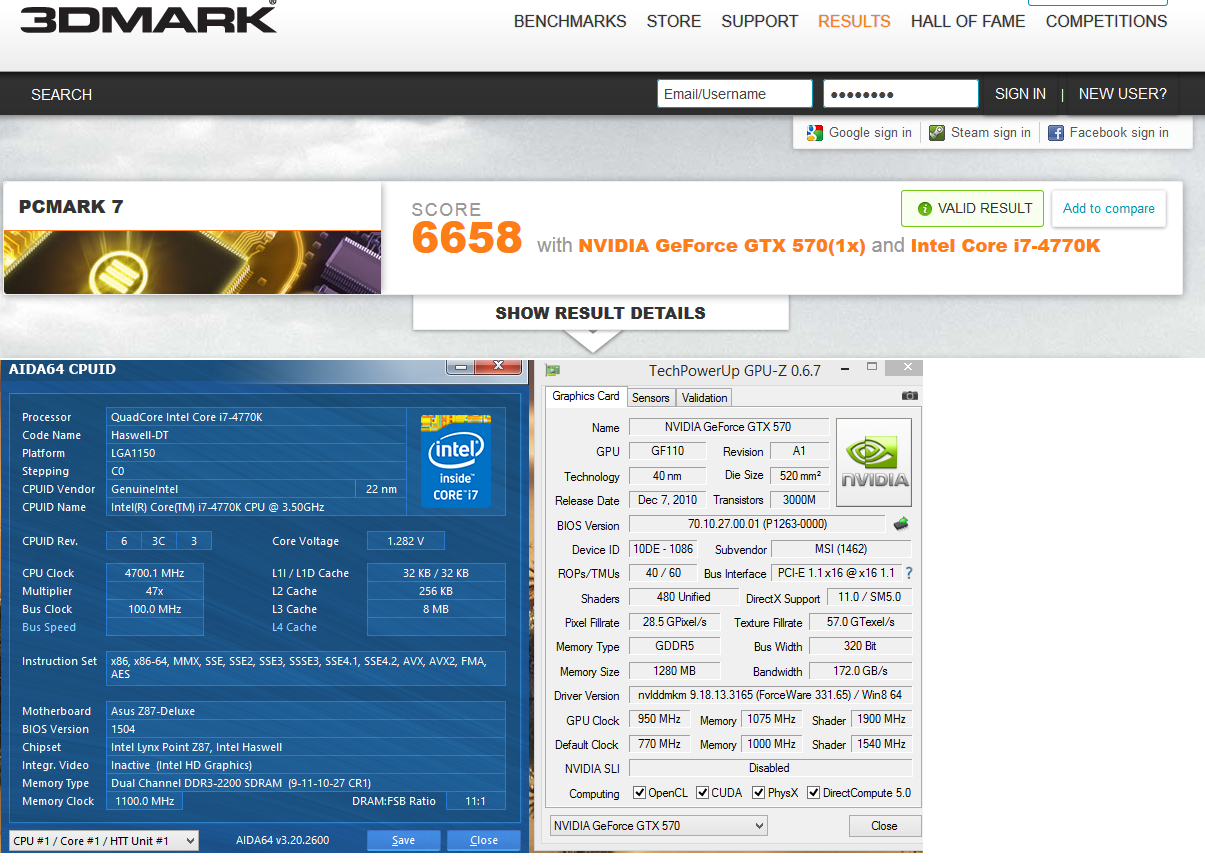Click the PCMark 7 benchmark thumbnail image
Screen dimensions: 1205x867
click(192, 262)
